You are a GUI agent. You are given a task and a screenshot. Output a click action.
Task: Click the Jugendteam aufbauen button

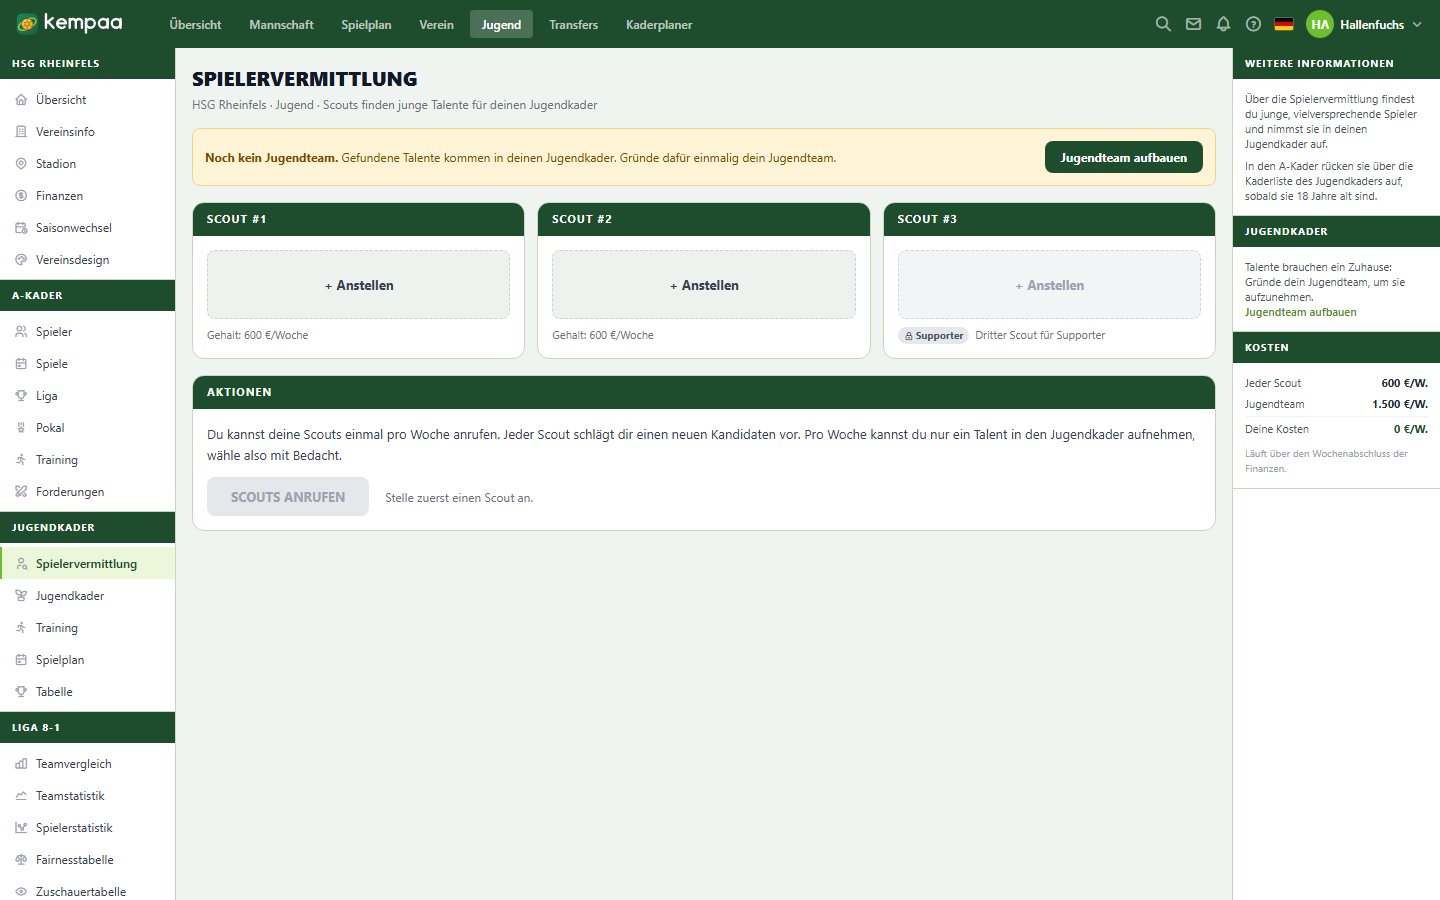[x=1124, y=157]
